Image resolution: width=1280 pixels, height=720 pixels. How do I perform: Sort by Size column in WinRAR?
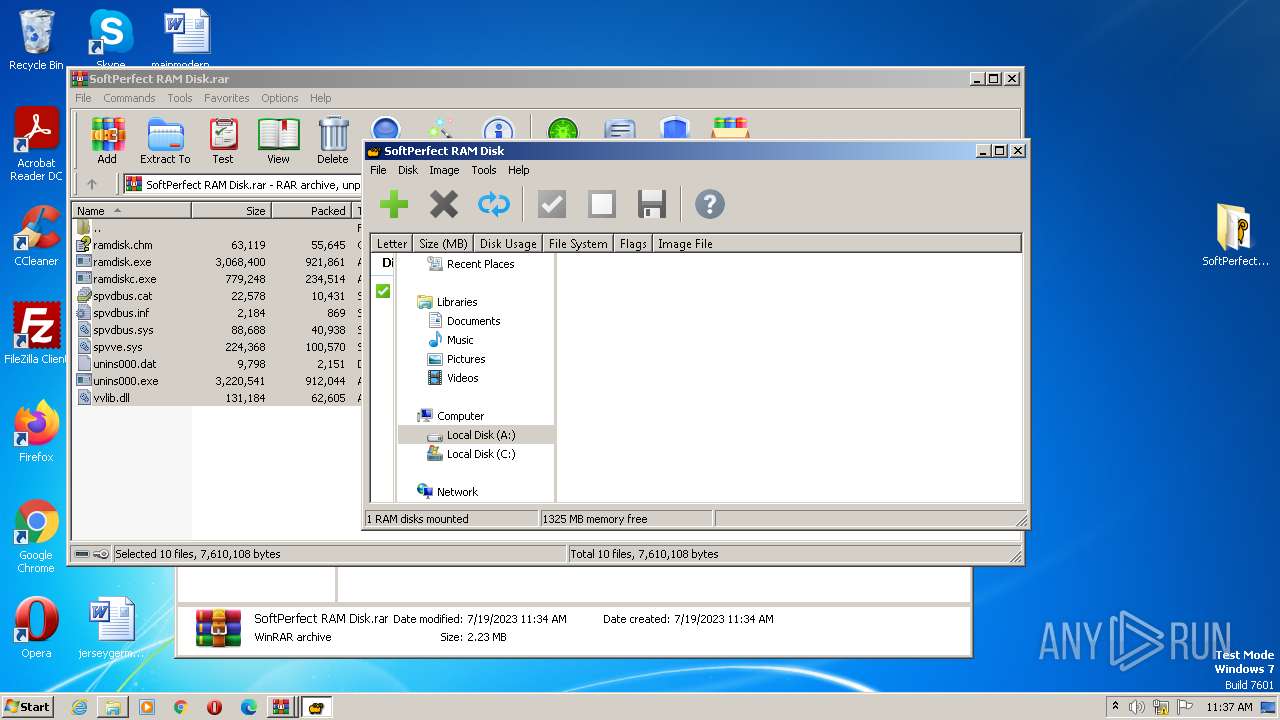[x=231, y=211]
